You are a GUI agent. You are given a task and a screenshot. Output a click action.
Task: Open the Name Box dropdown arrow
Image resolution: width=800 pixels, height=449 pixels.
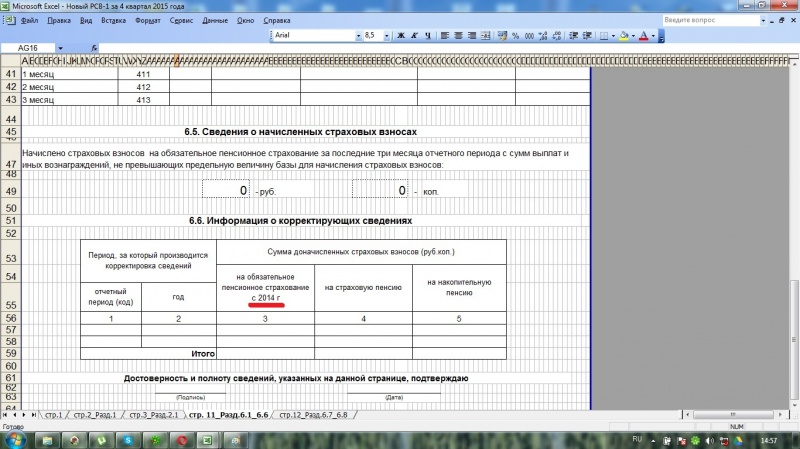pos(61,48)
